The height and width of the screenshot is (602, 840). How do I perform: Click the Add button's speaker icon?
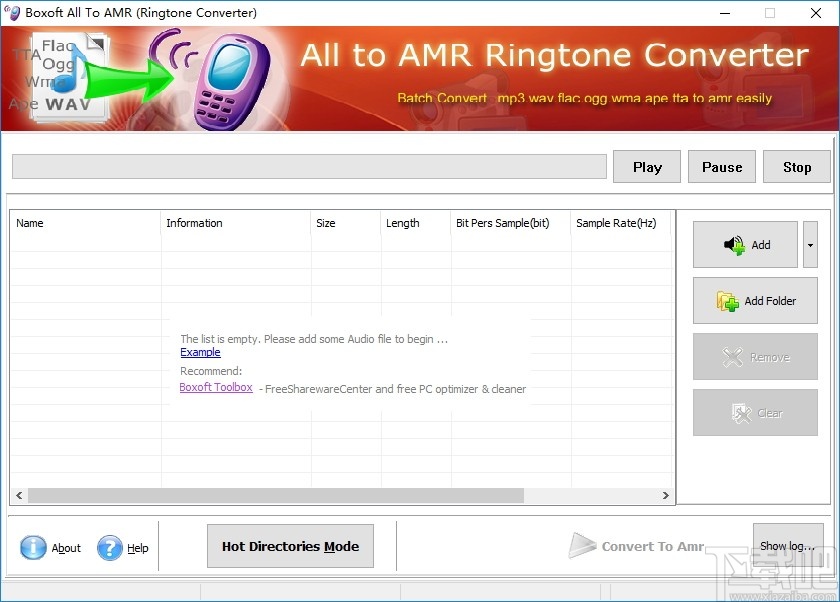pos(732,244)
